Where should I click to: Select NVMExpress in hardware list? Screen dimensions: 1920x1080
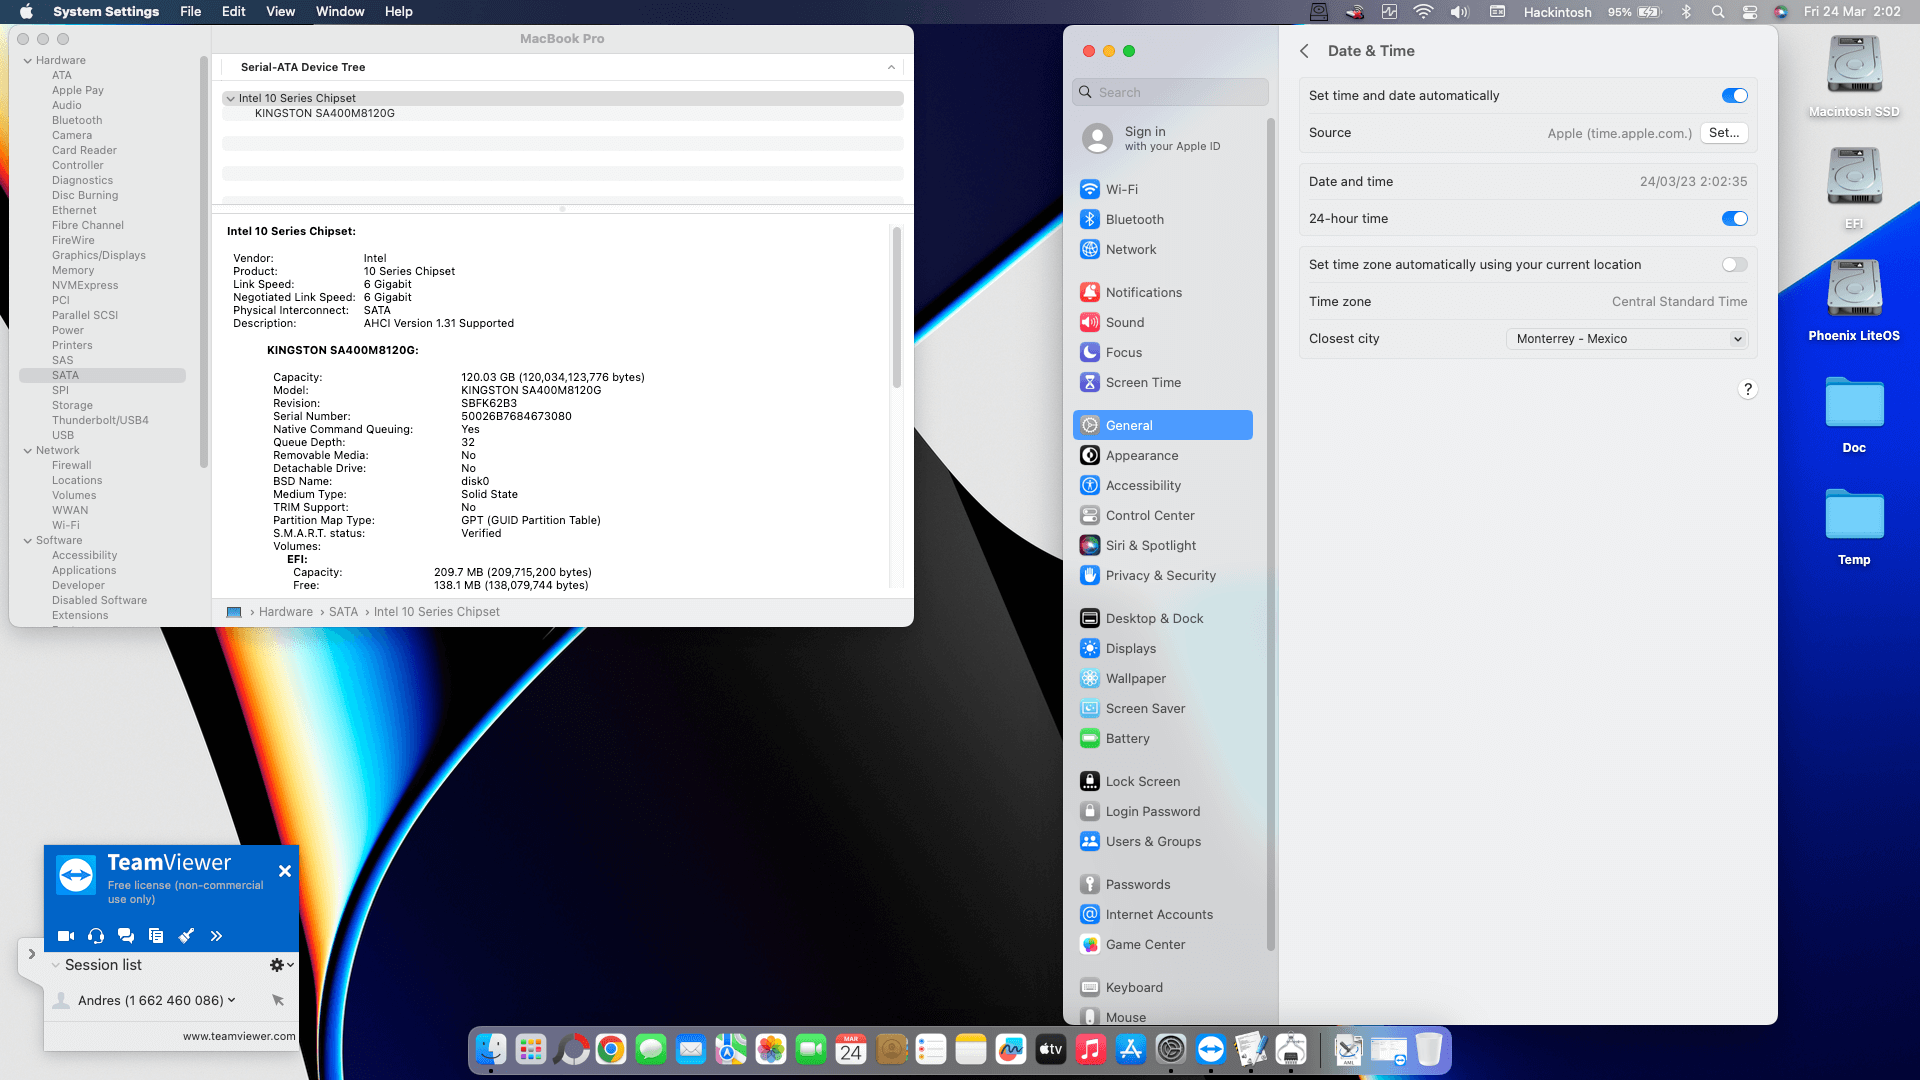pos(85,285)
